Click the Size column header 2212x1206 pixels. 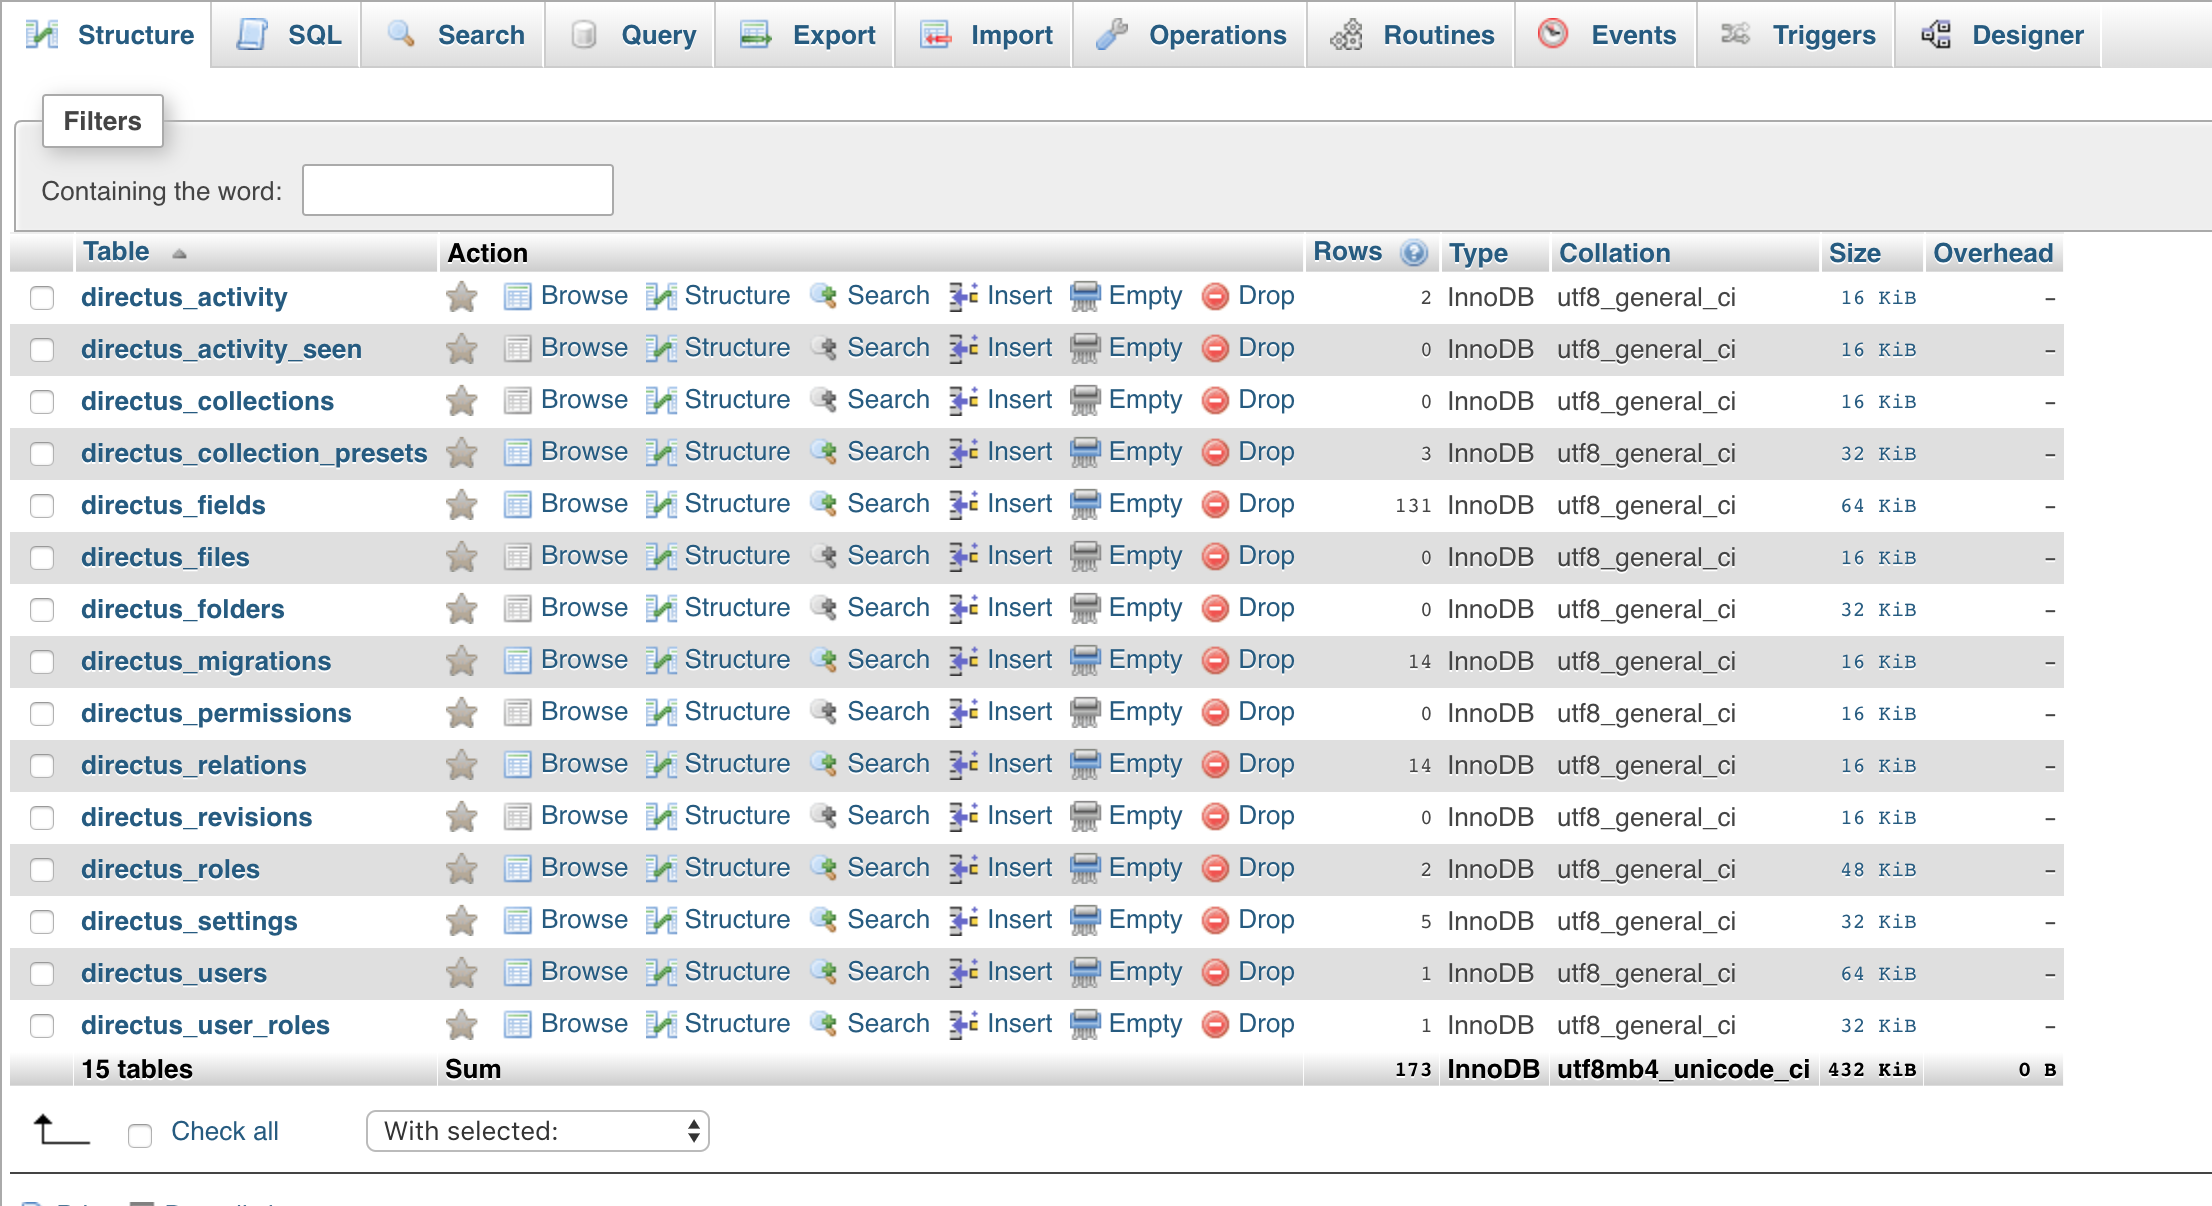pyautogui.click(x=1854, y=253)
